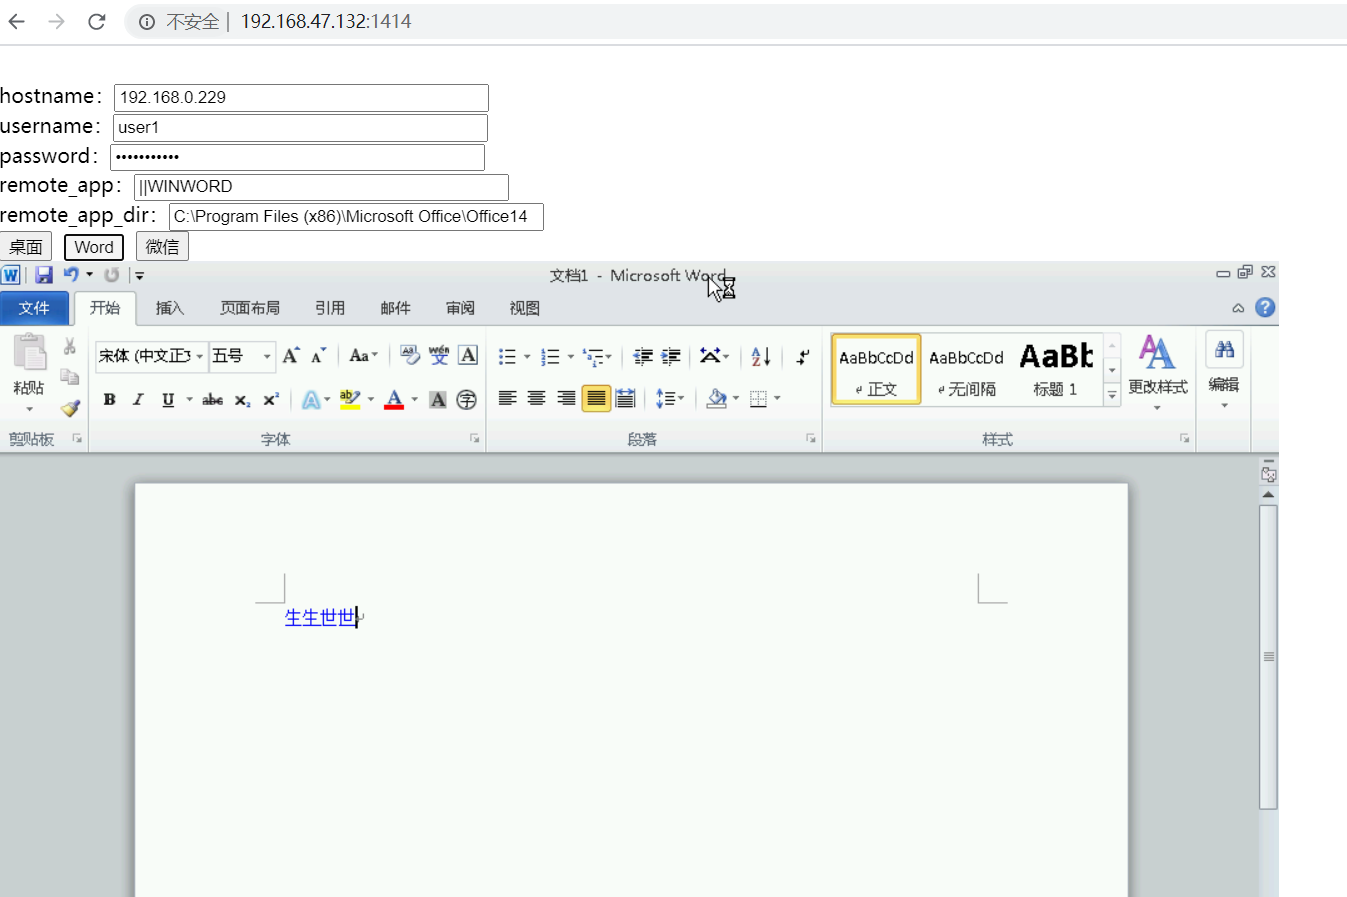Toggle the ruler button above the vertical scrollbar
1347x897 pixels.
point(1269,474)
